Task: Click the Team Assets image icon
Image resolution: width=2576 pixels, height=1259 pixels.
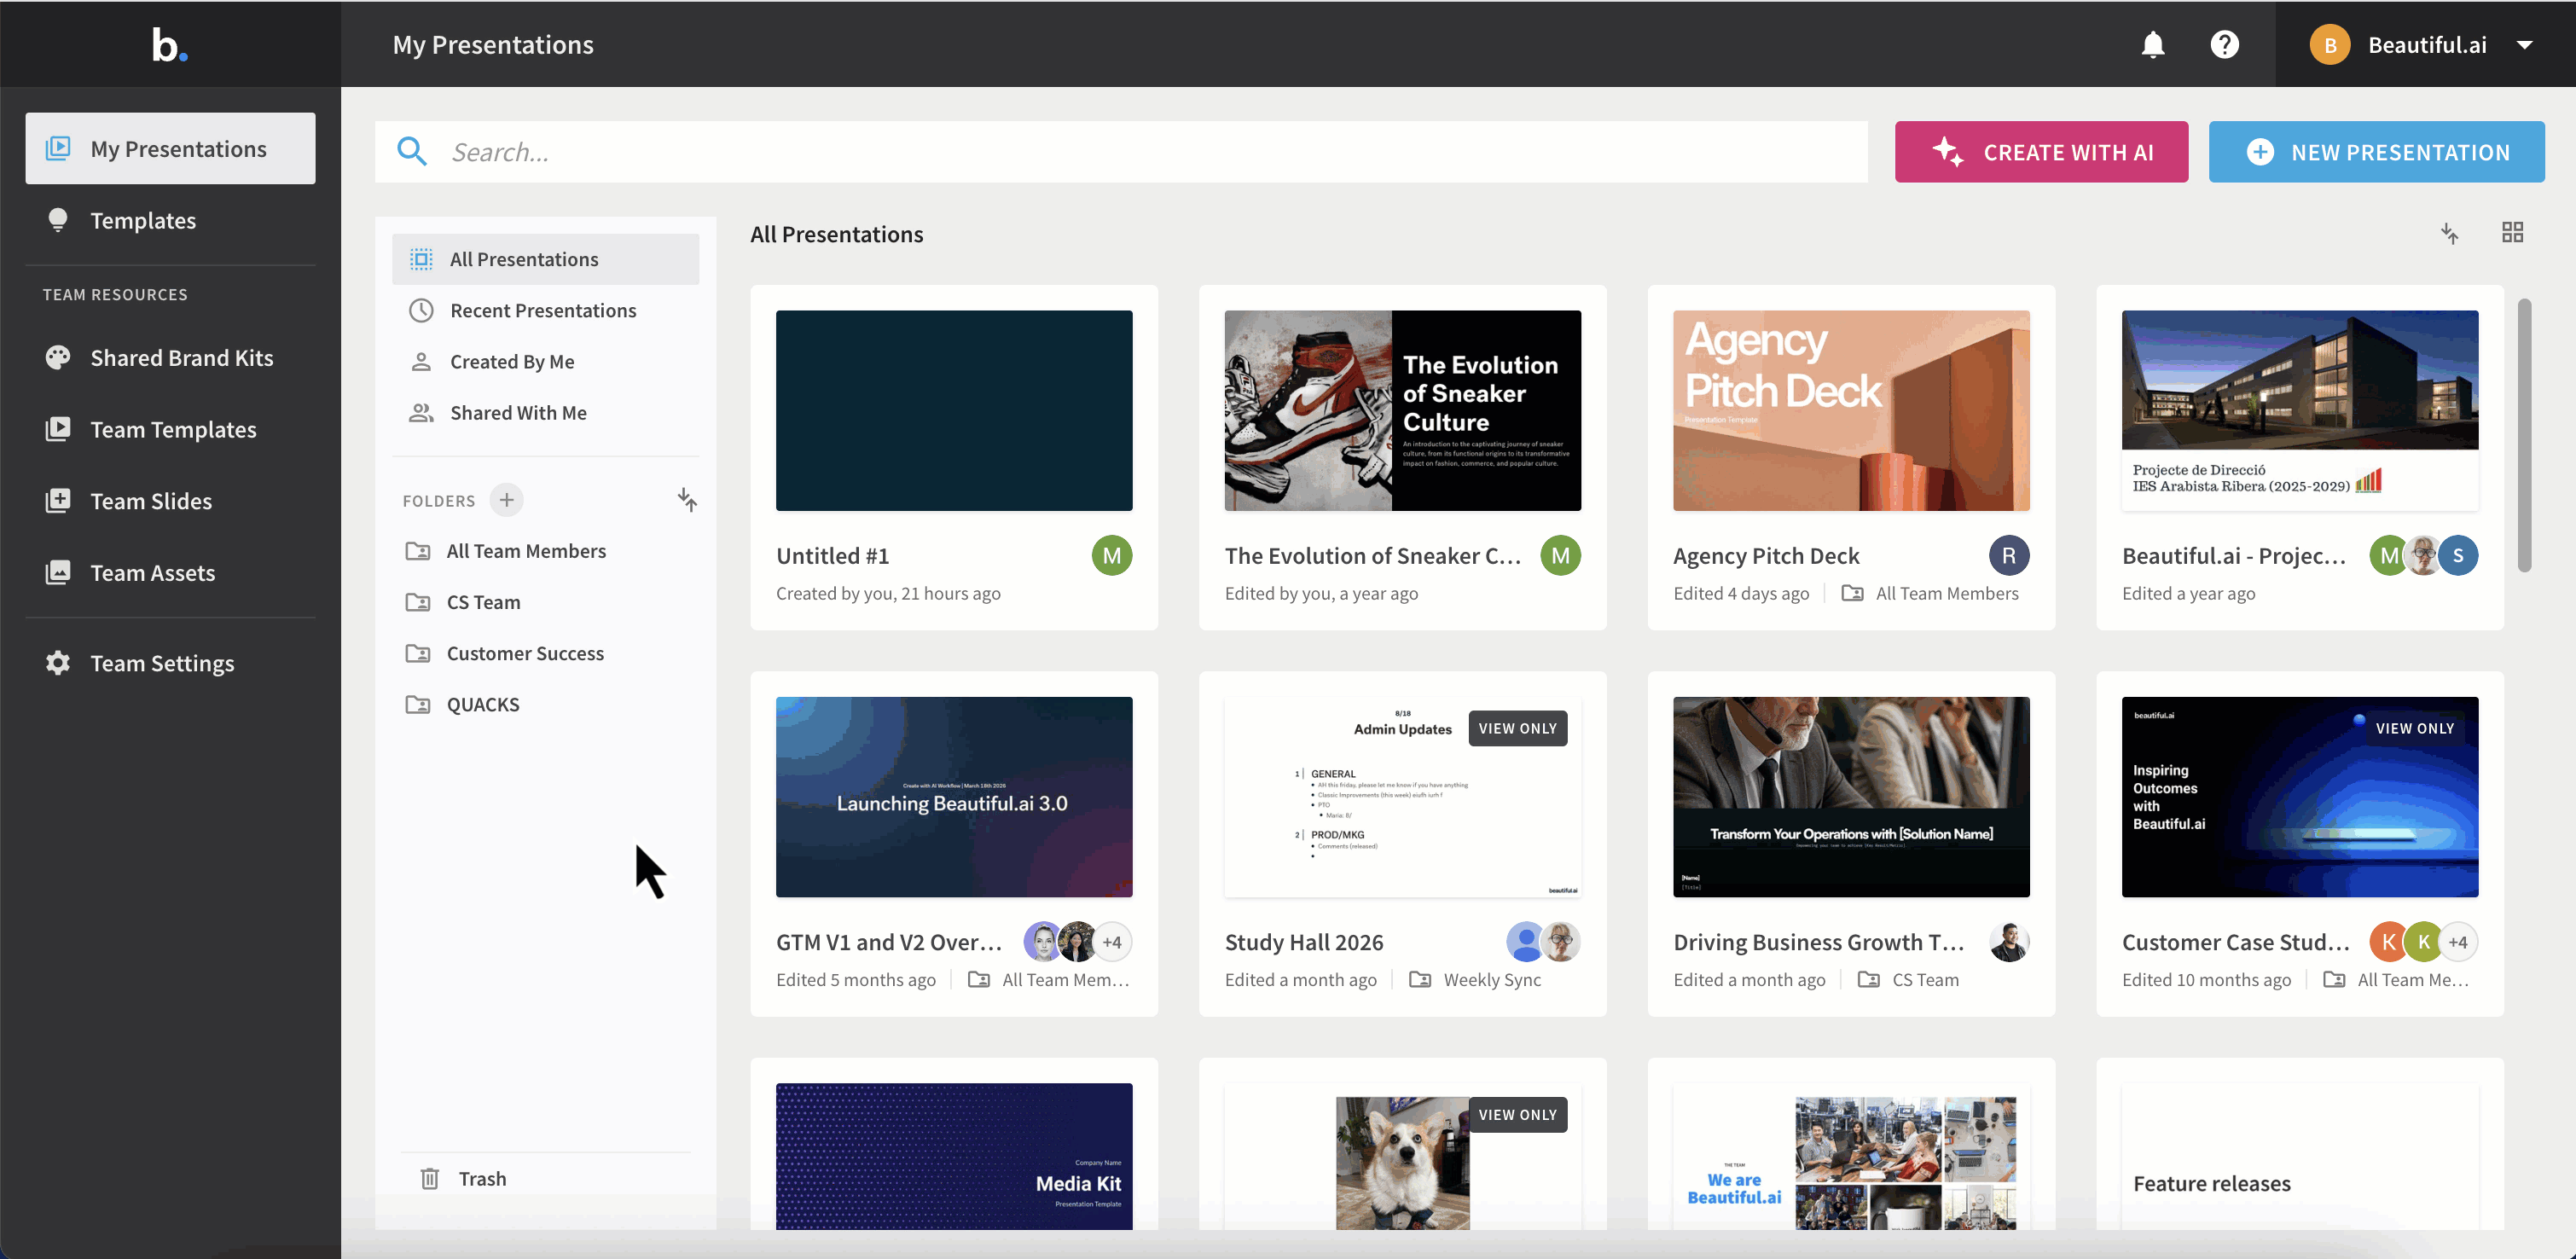Action: click(x=58, y=572)
